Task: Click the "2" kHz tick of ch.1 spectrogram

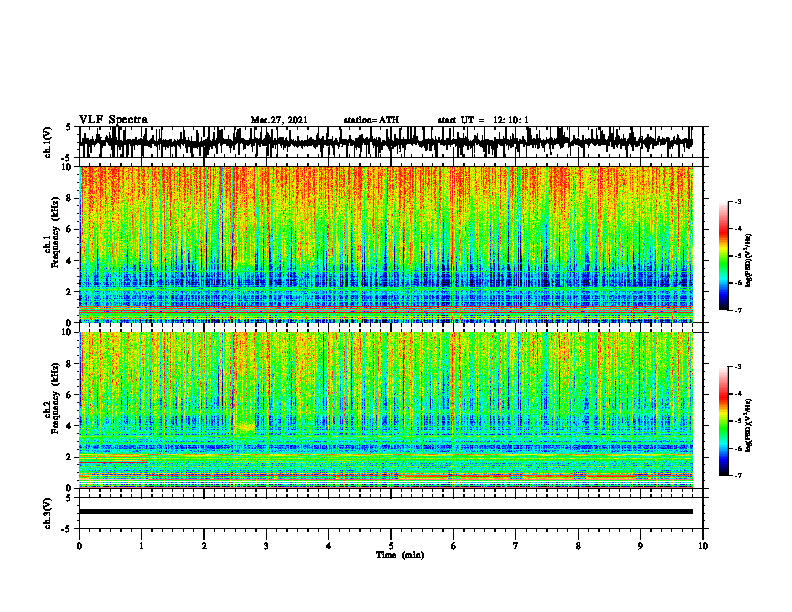Action: [71, 292]
